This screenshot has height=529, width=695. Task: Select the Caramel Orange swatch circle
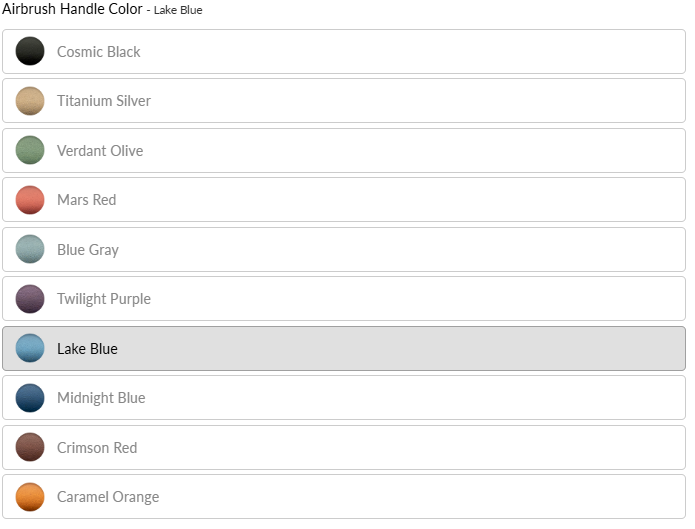pyautogui.click(x=30, y=497)
